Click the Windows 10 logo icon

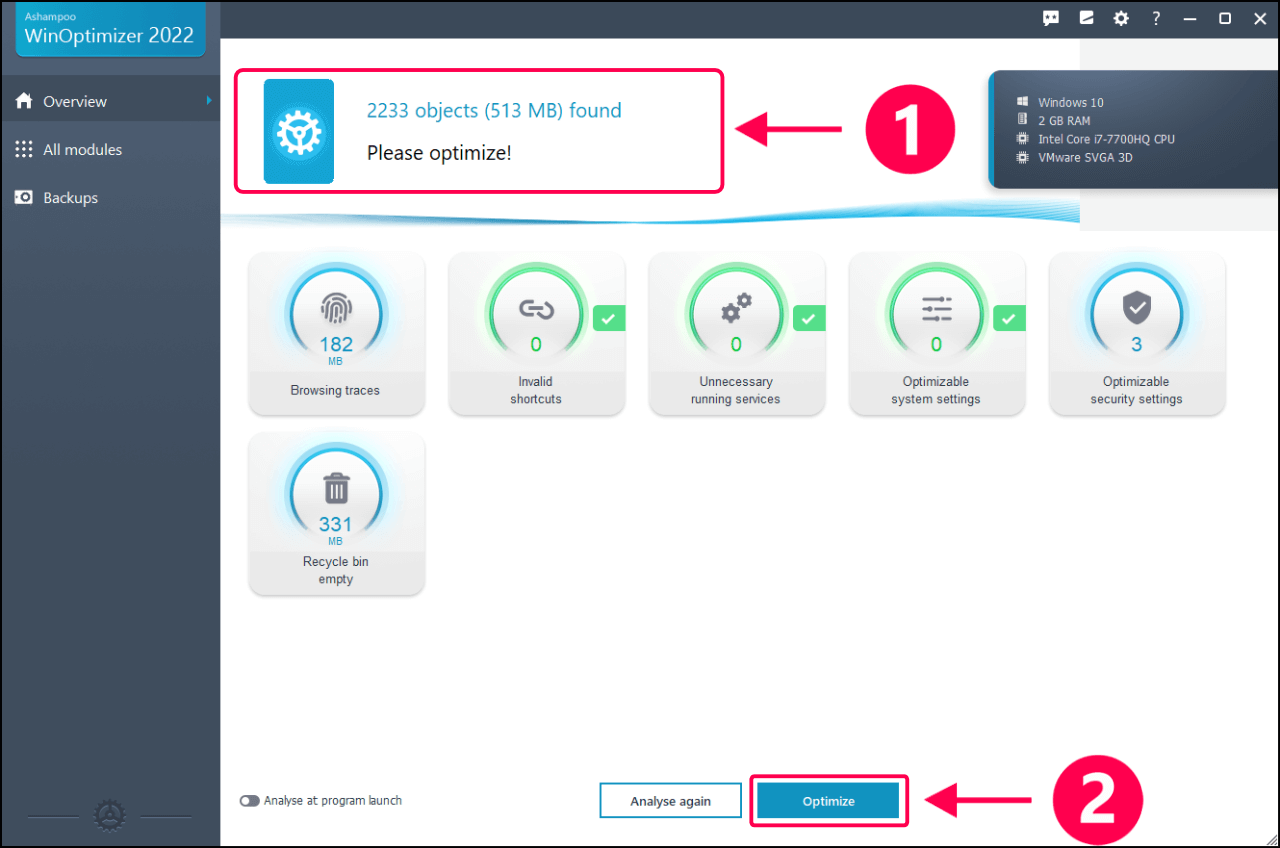point(1023,102)
